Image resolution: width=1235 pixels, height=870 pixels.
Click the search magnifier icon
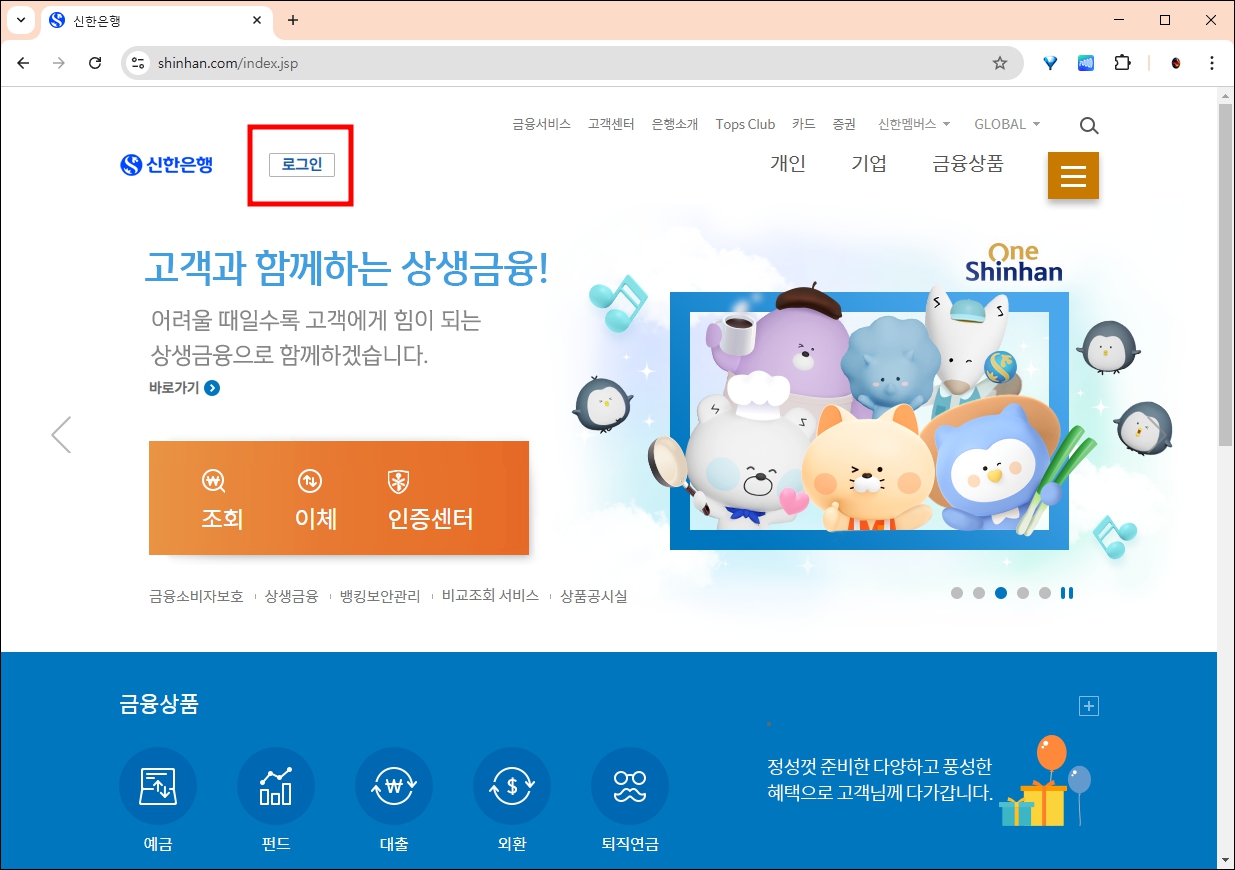tap(1088, 125)
